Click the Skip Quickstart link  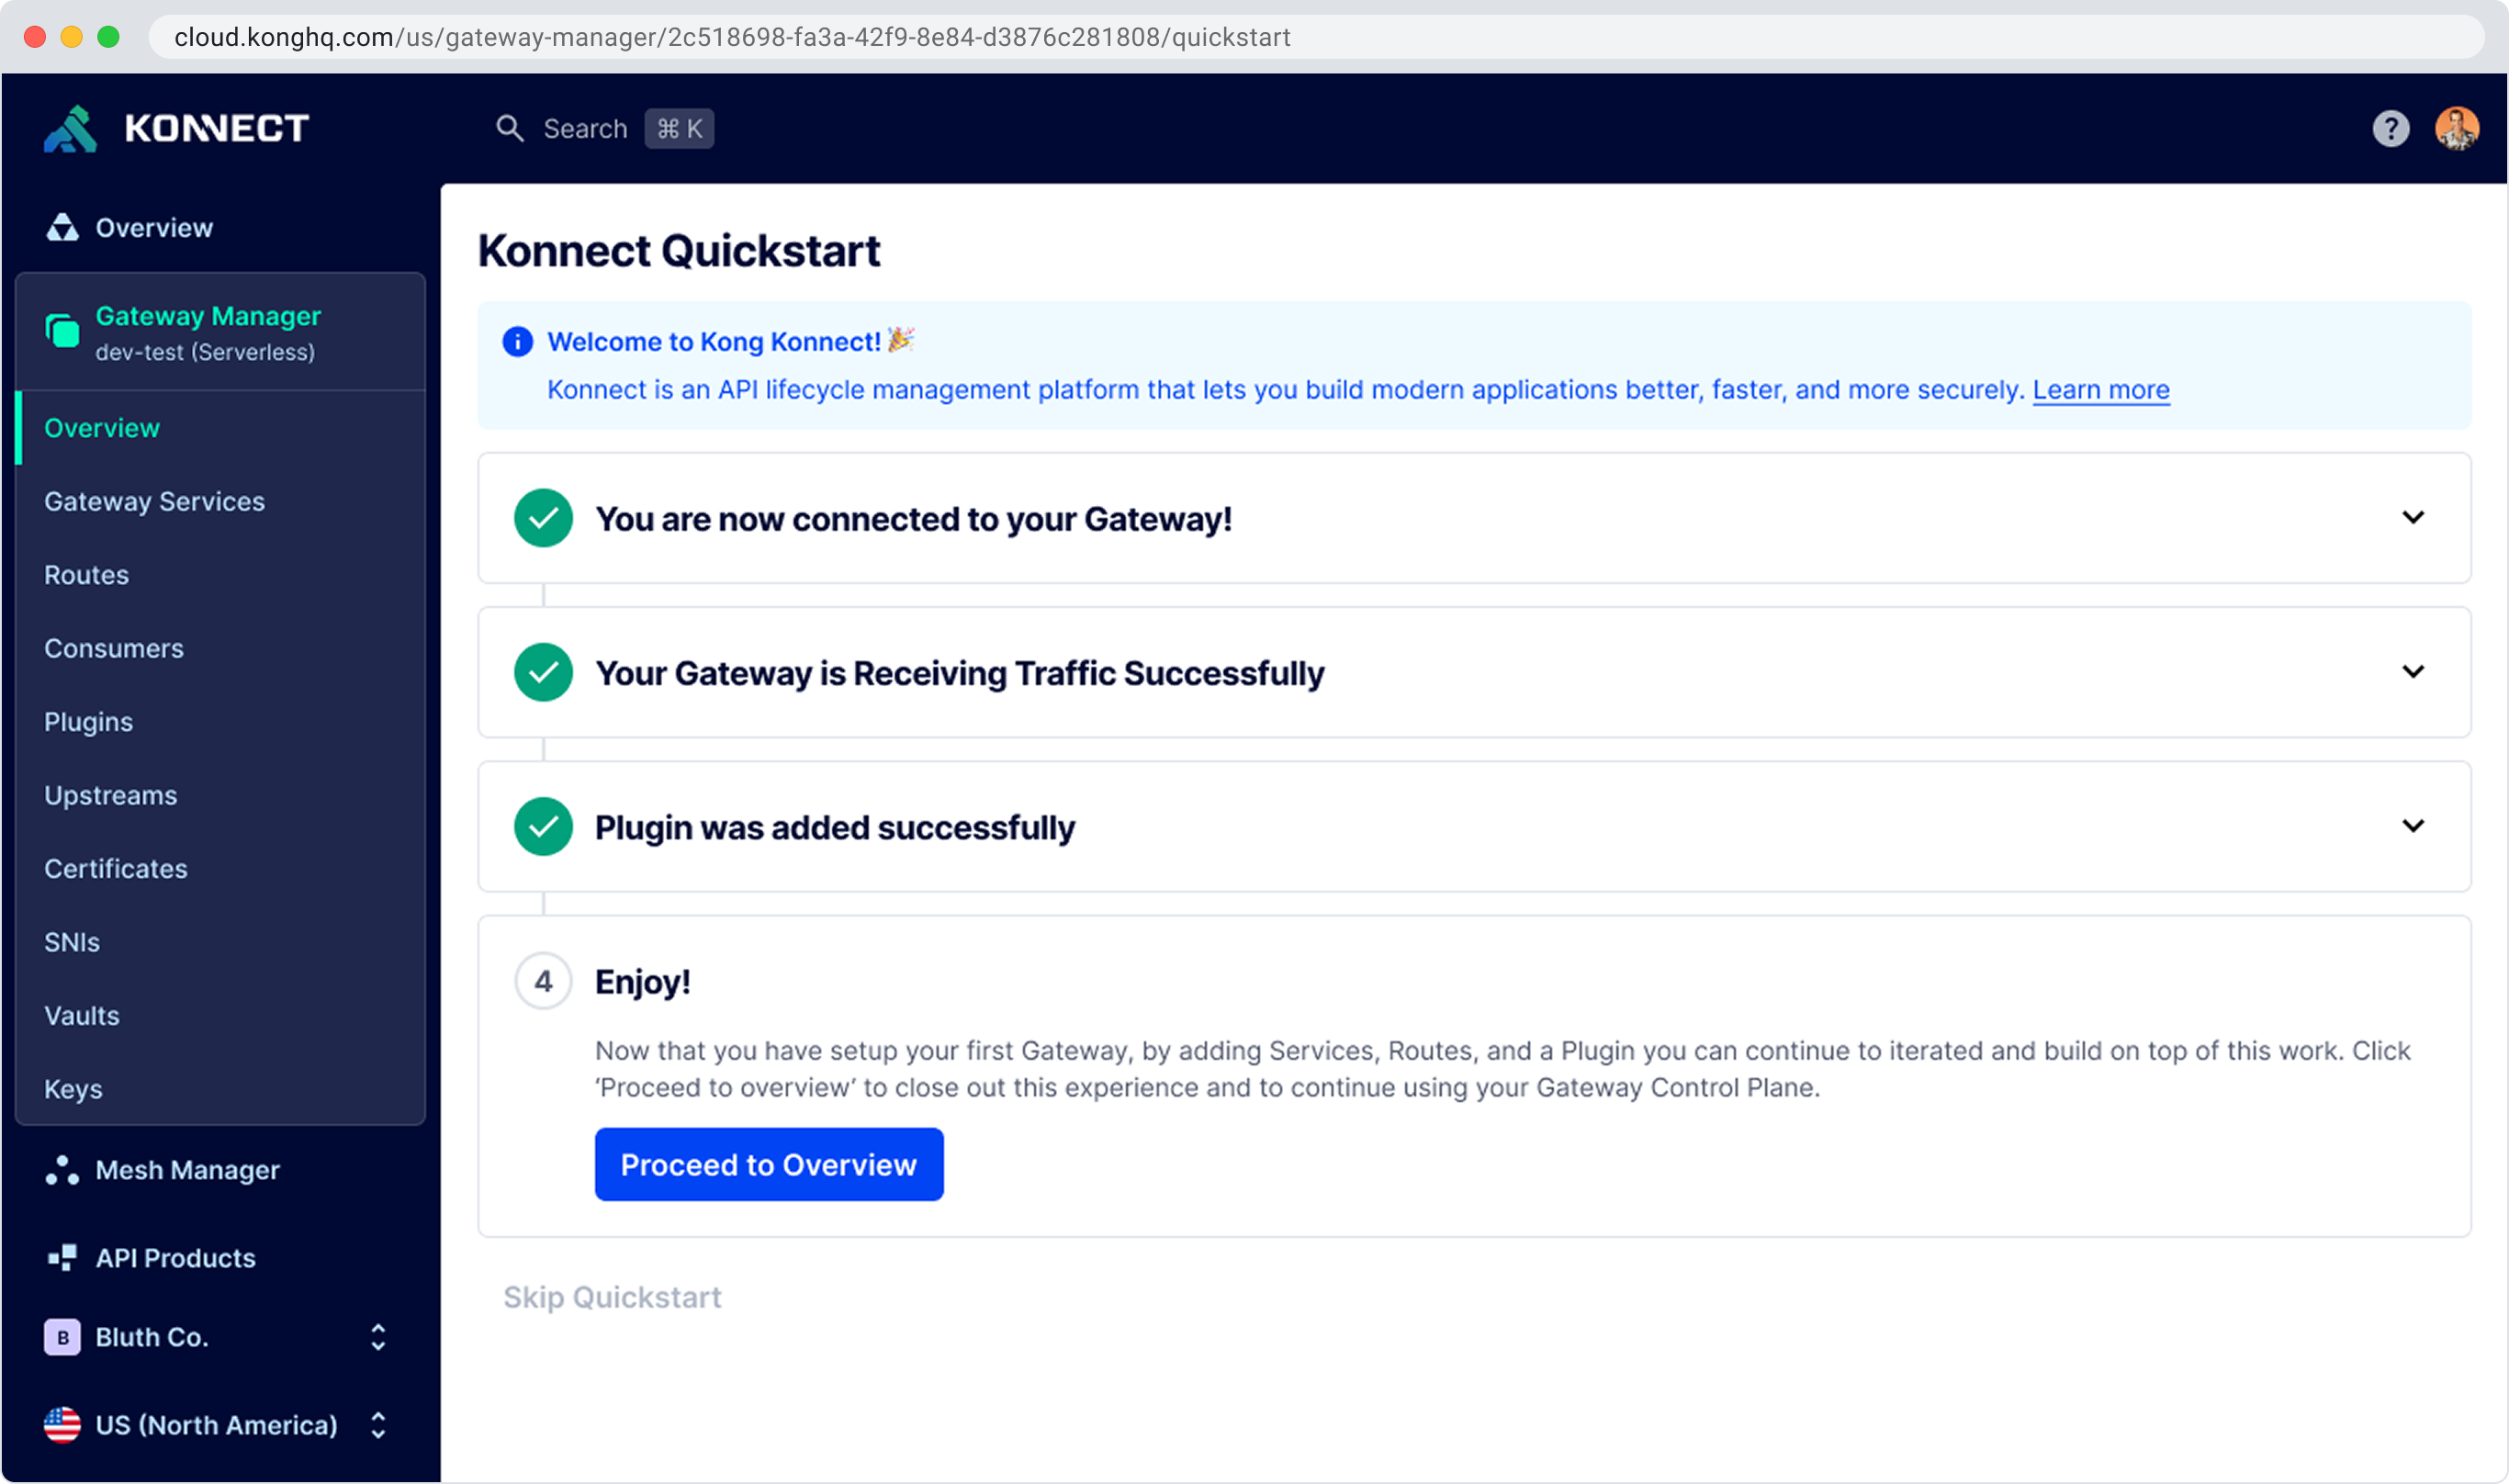pyautogui.click(x=612, y=1297)
